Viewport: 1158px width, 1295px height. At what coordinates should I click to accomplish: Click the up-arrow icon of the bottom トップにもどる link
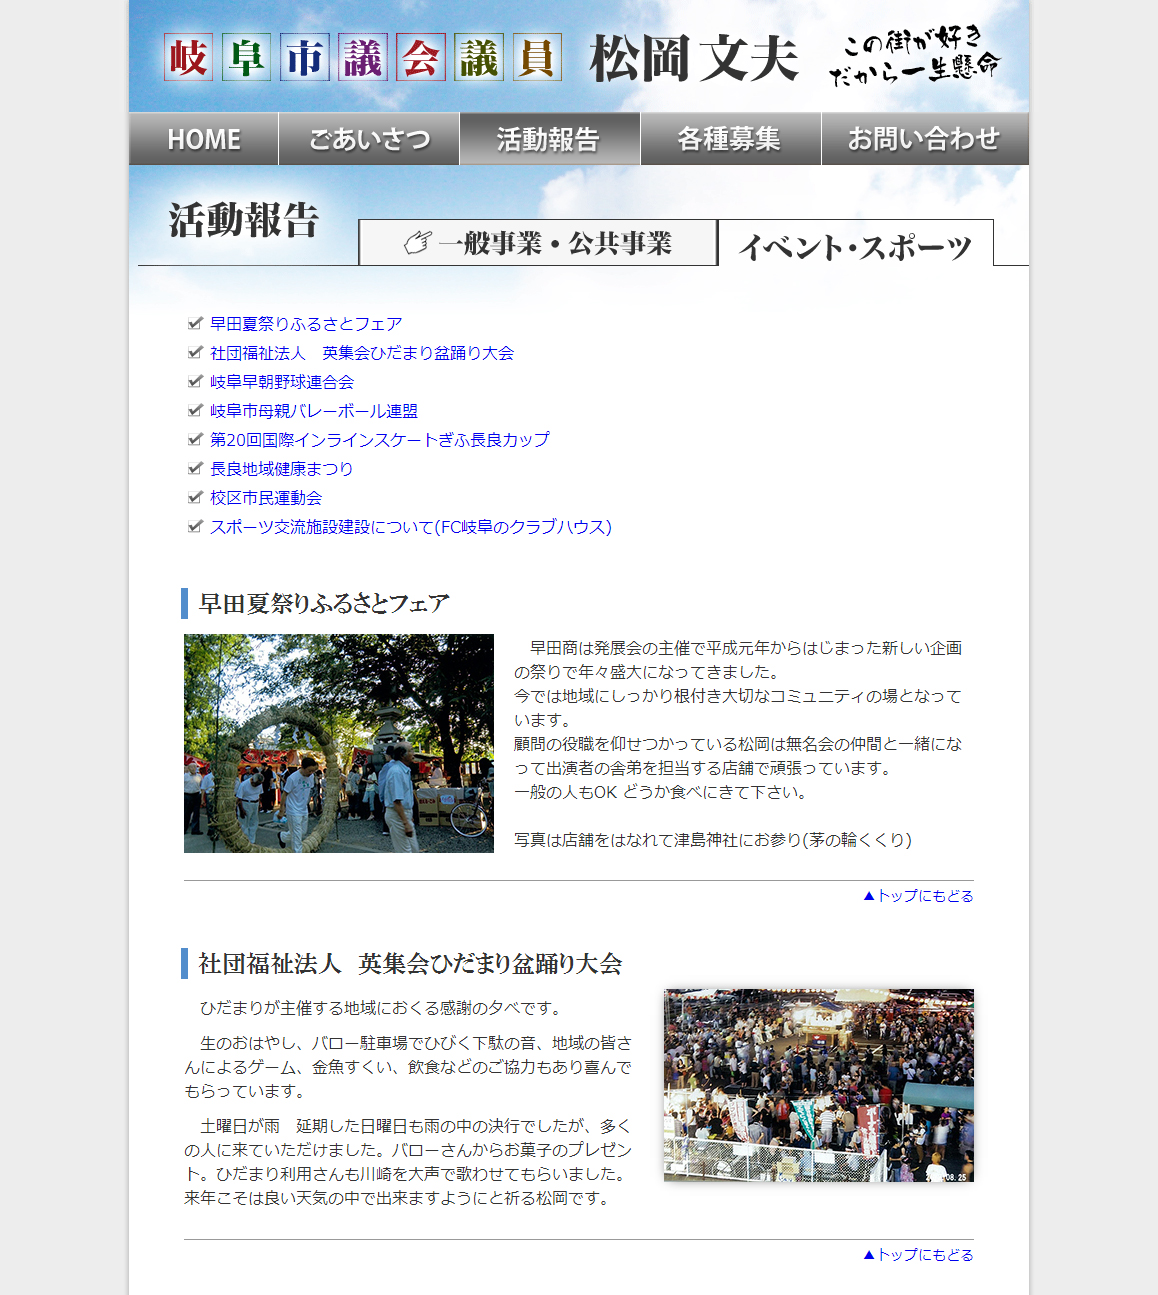[x=870, y=1254]
